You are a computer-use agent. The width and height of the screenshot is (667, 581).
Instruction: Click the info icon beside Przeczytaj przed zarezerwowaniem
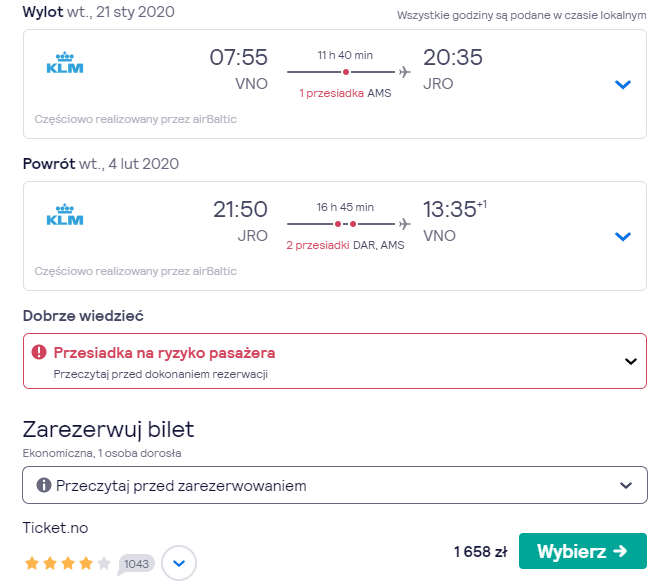[x=43, y=485]
